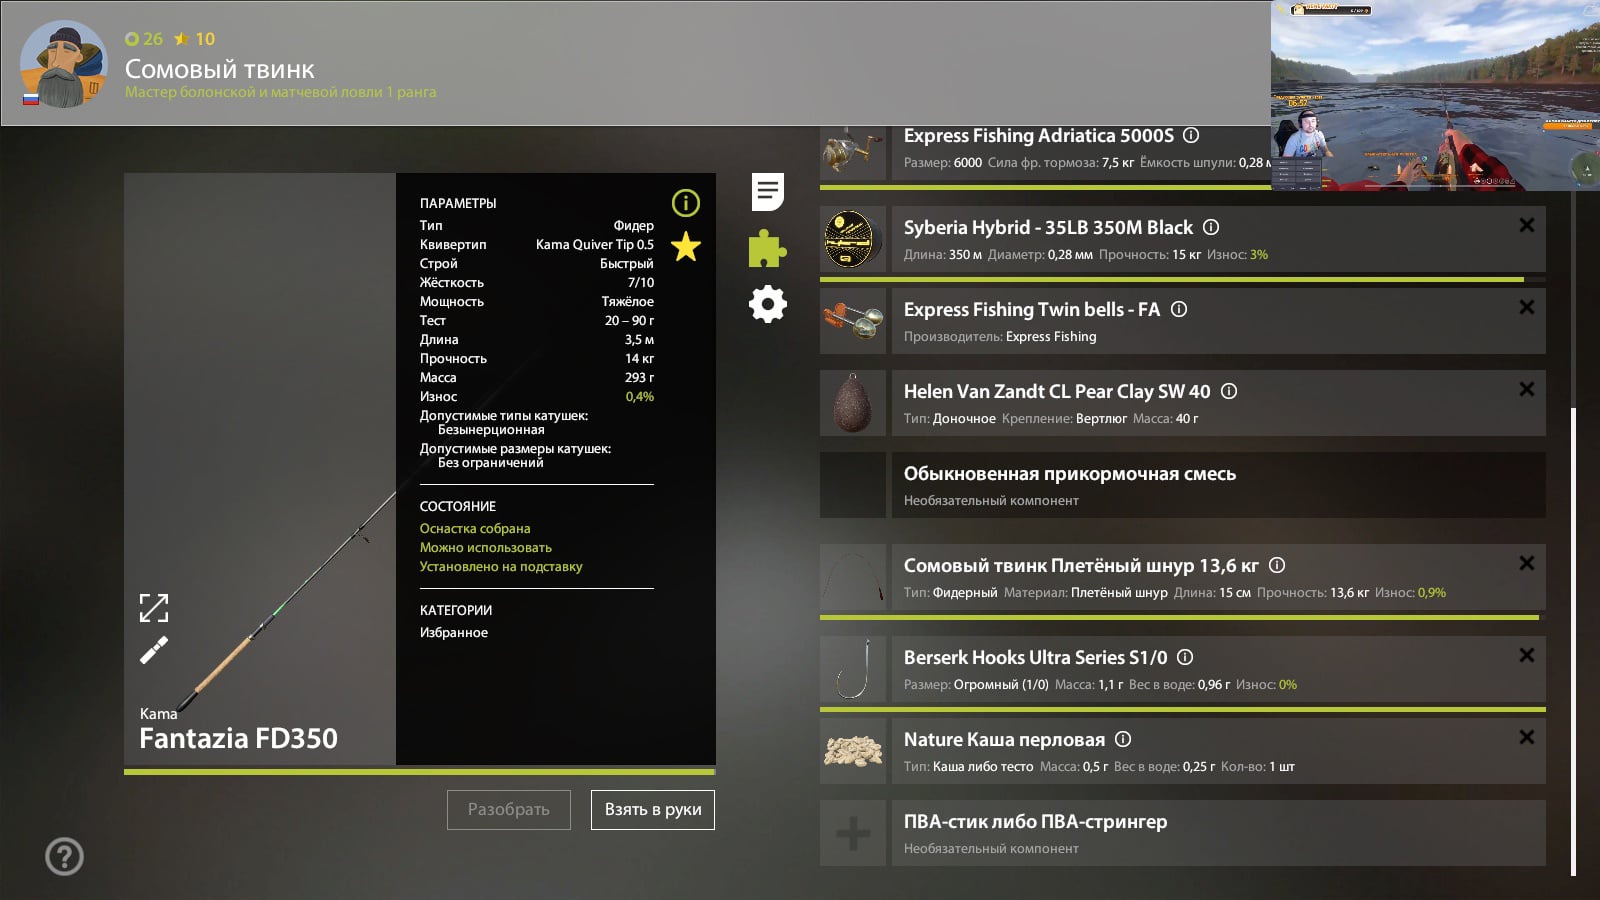Screen dimensions: 1600x900
Task: Show info for Express Fishing Twin bells
Action: point(1179,309)
